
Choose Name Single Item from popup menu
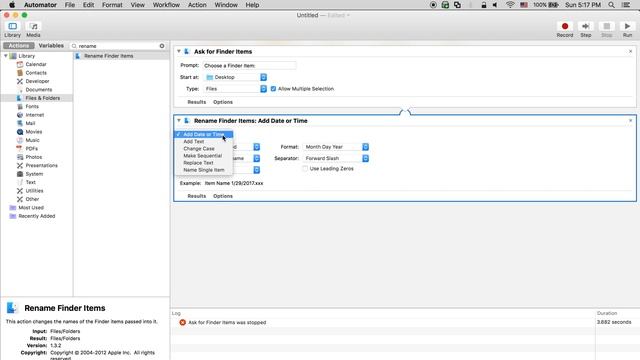tap(204, 170)
